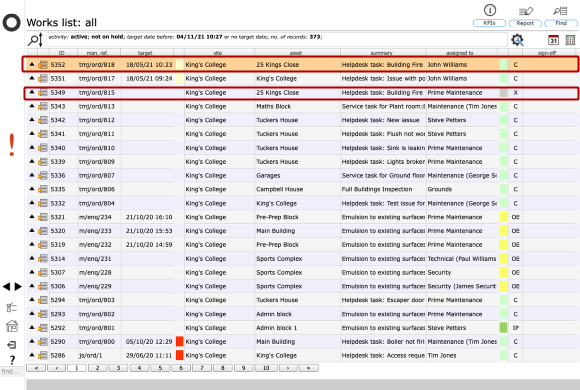Jump to first page button

[36, 368]
